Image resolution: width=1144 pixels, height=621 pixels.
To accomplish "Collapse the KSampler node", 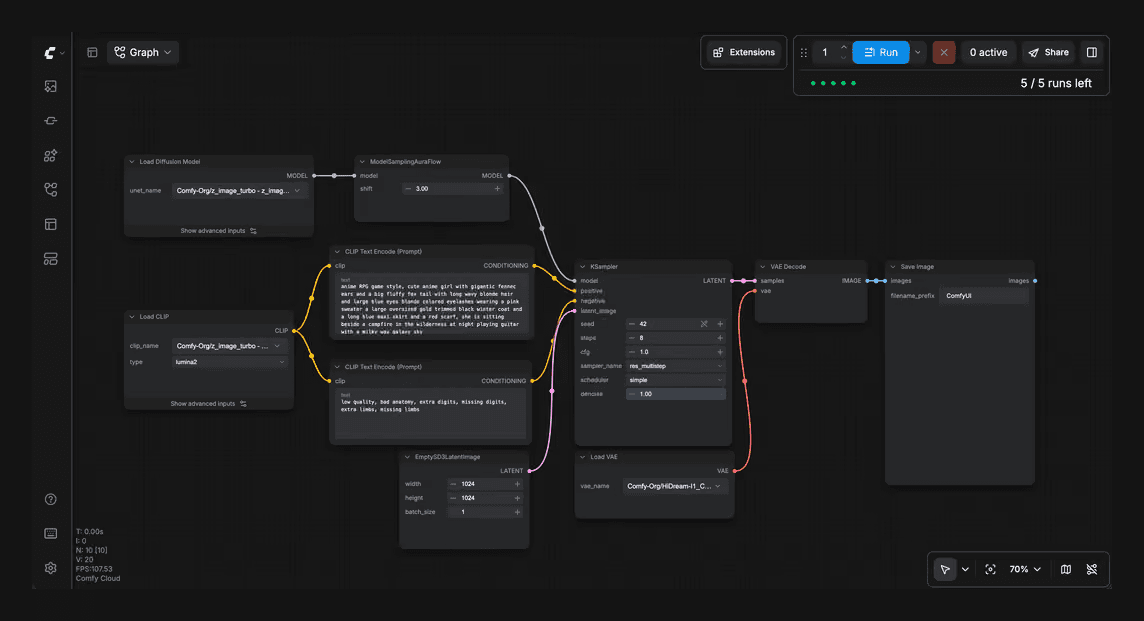I will point(582,267).
